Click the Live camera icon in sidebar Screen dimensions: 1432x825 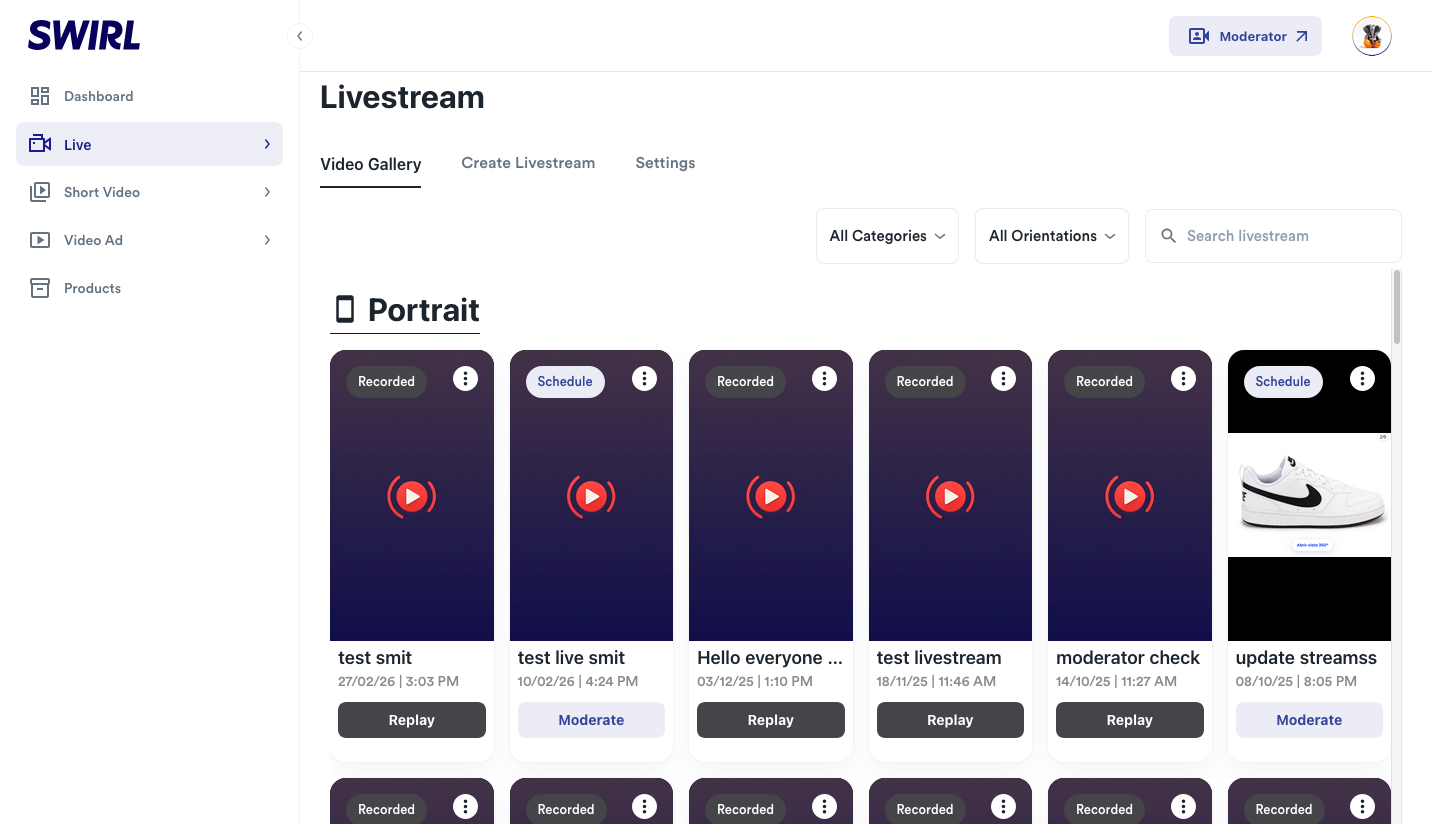point(40,144)
